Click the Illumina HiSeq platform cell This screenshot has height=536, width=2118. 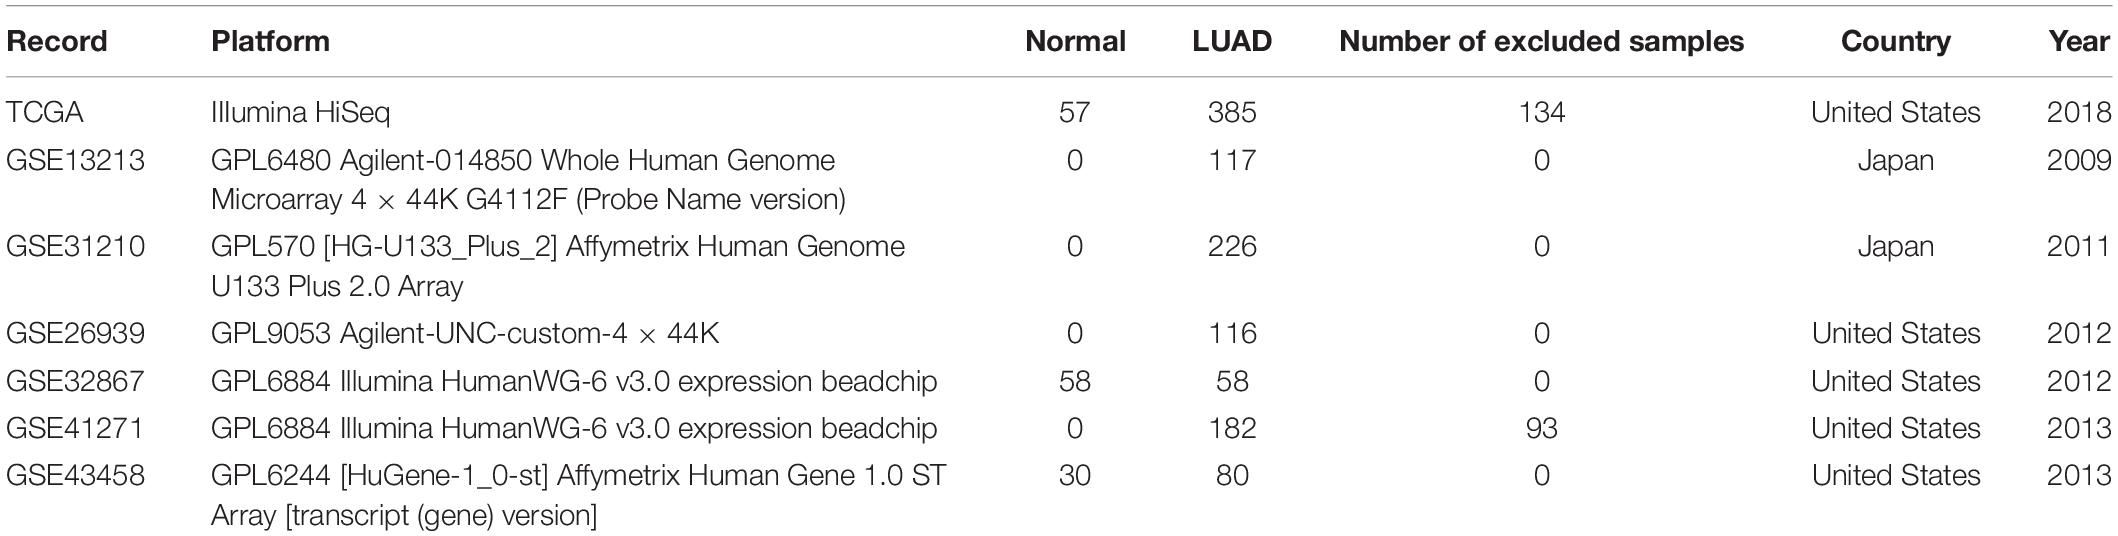[301, 112]
